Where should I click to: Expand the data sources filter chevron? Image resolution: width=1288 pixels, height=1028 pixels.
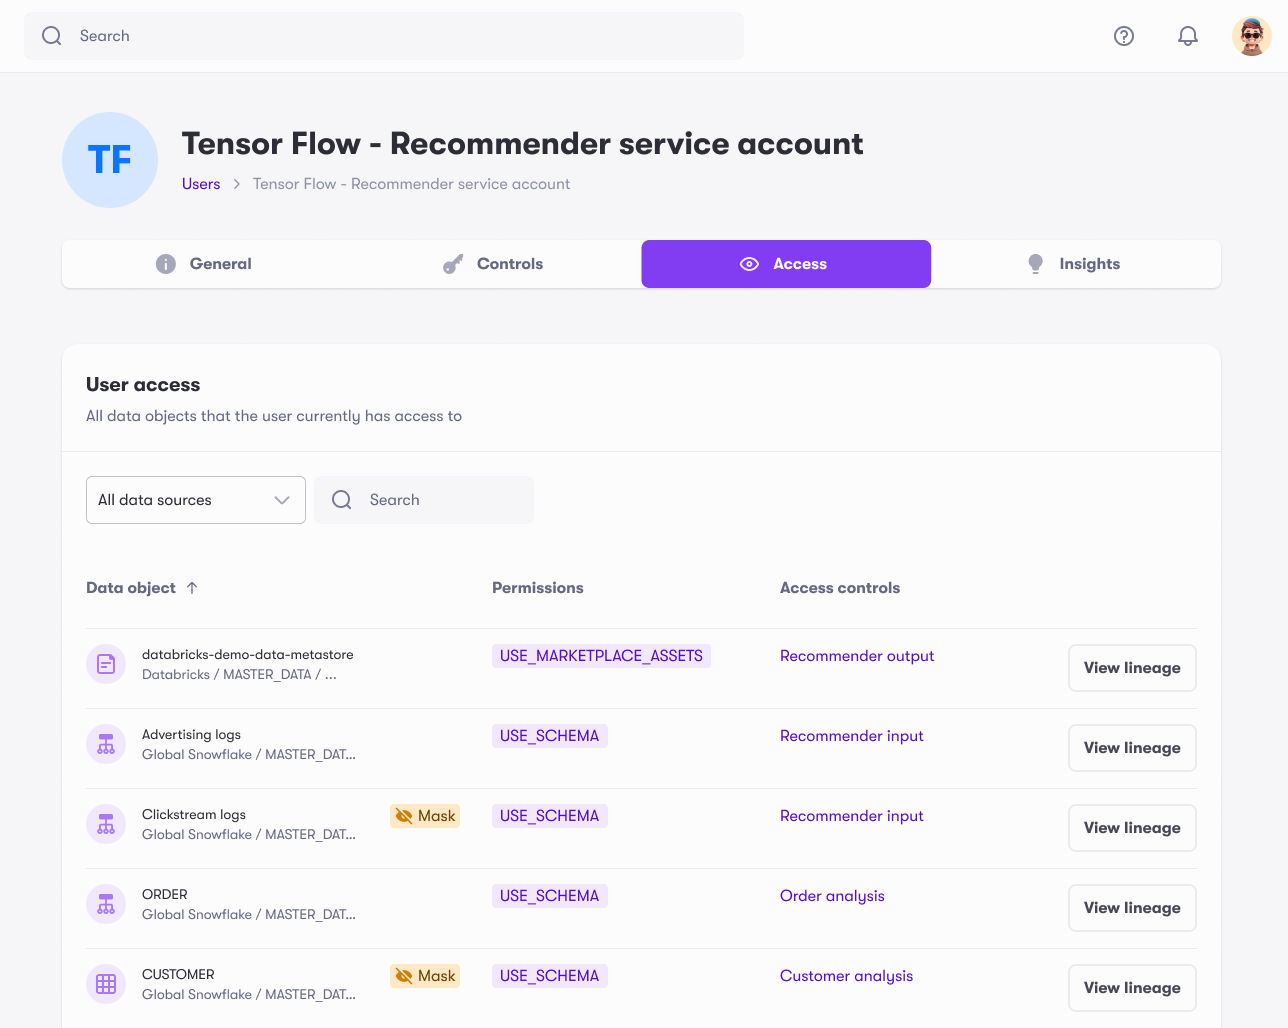pos(281,499)
